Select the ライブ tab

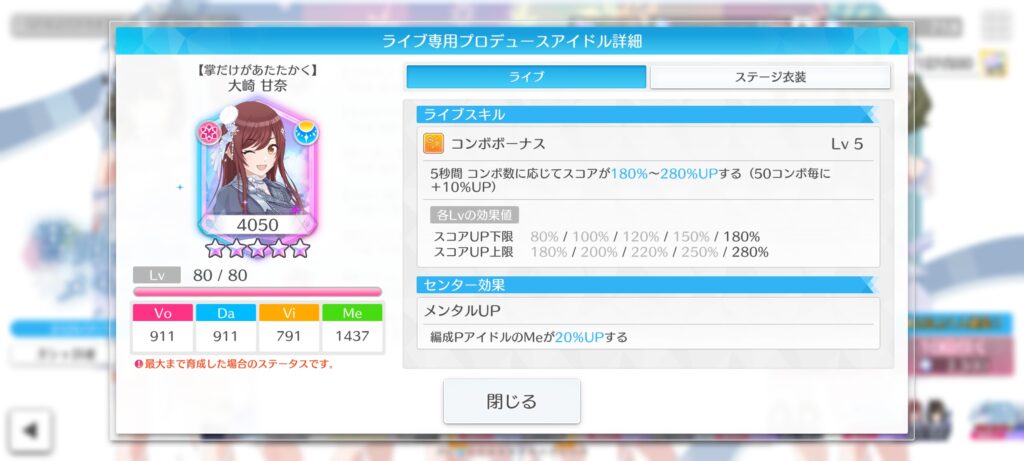pos(526,77)
